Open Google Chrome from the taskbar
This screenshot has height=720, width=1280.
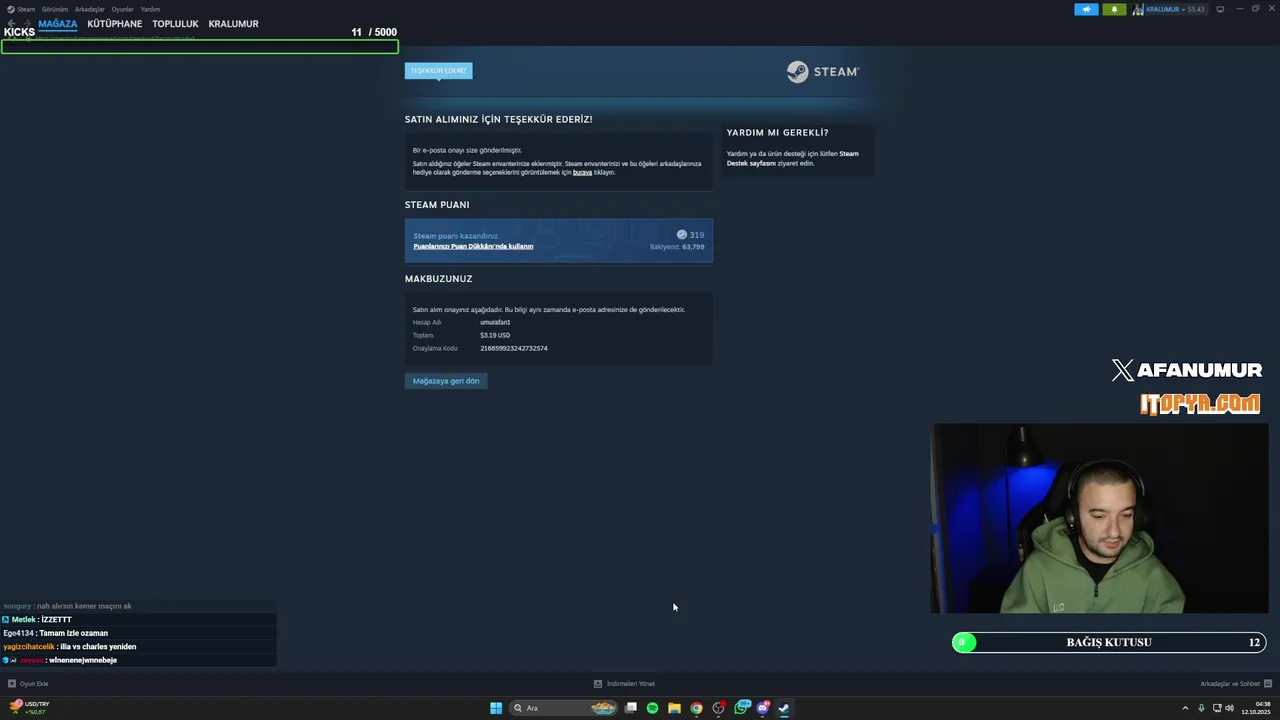click(x=696, y=708)
